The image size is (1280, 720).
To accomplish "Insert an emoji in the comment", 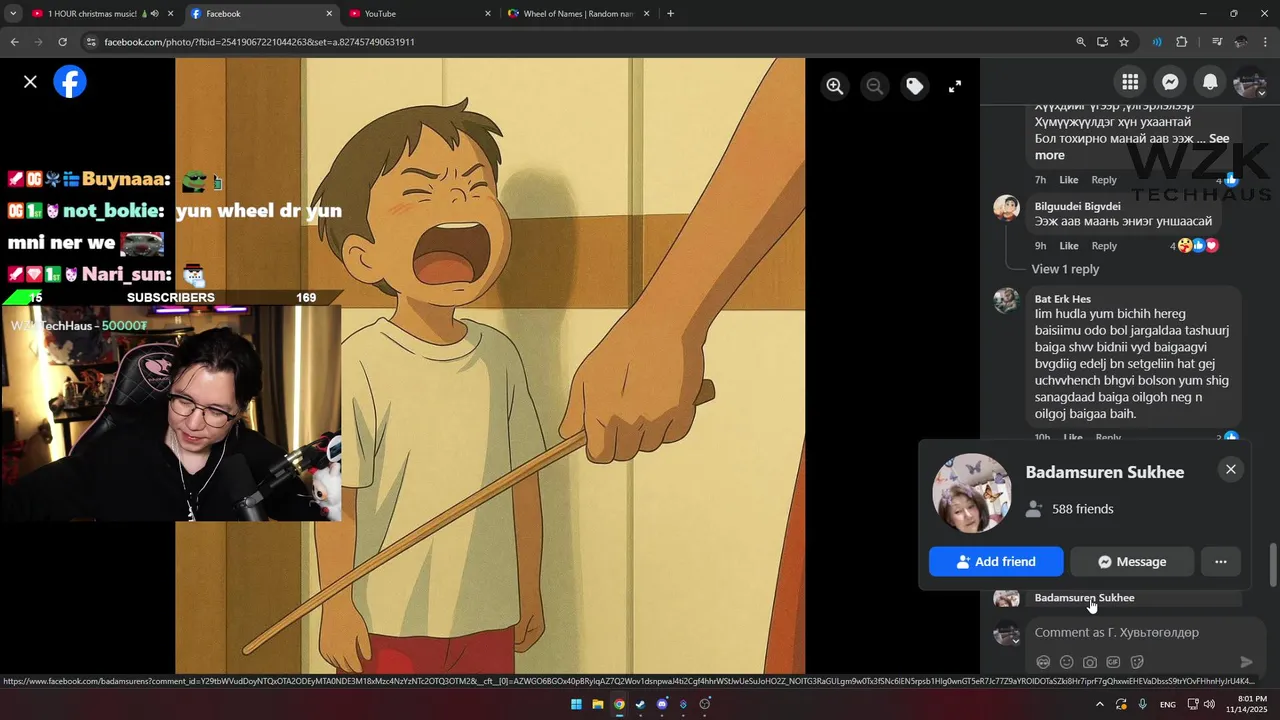I will [1067, 662].
